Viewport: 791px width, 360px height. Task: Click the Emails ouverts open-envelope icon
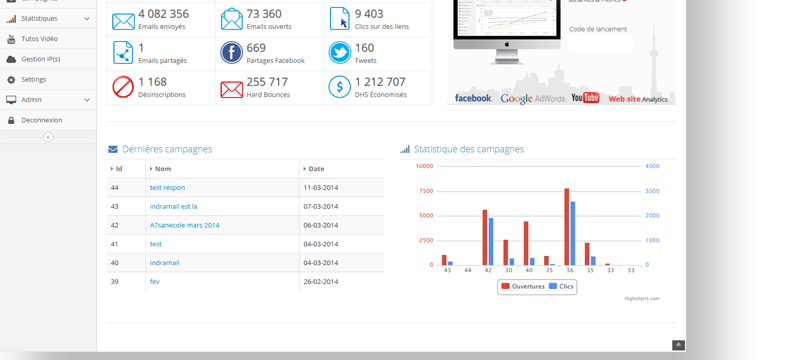(232, 19)
